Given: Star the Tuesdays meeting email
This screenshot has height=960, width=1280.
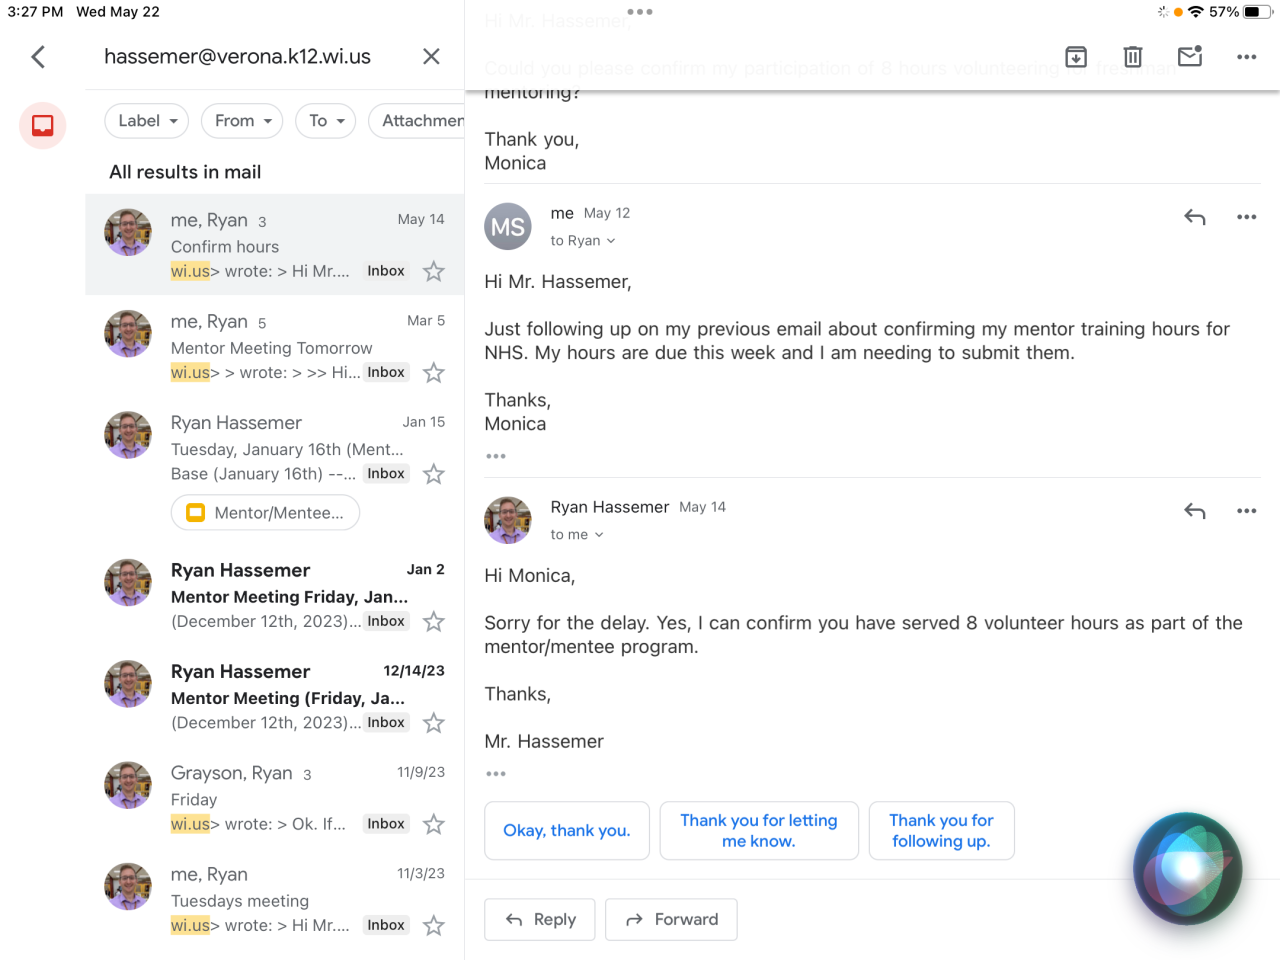Looking at the screenshot, I should (x=434, y=926).
